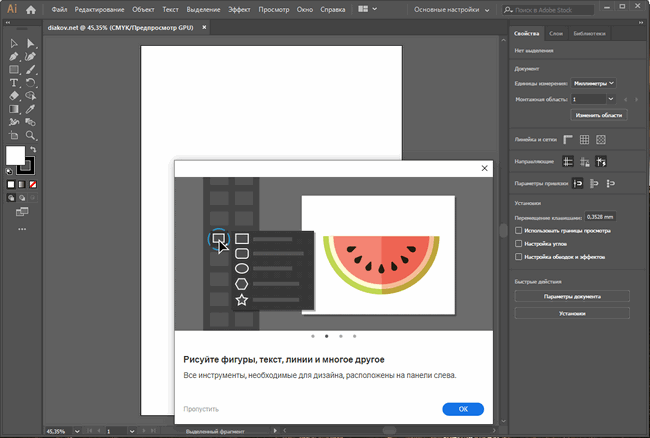
Task: Open Основные настройки workspace dropdown
Action: click(451, 10)
